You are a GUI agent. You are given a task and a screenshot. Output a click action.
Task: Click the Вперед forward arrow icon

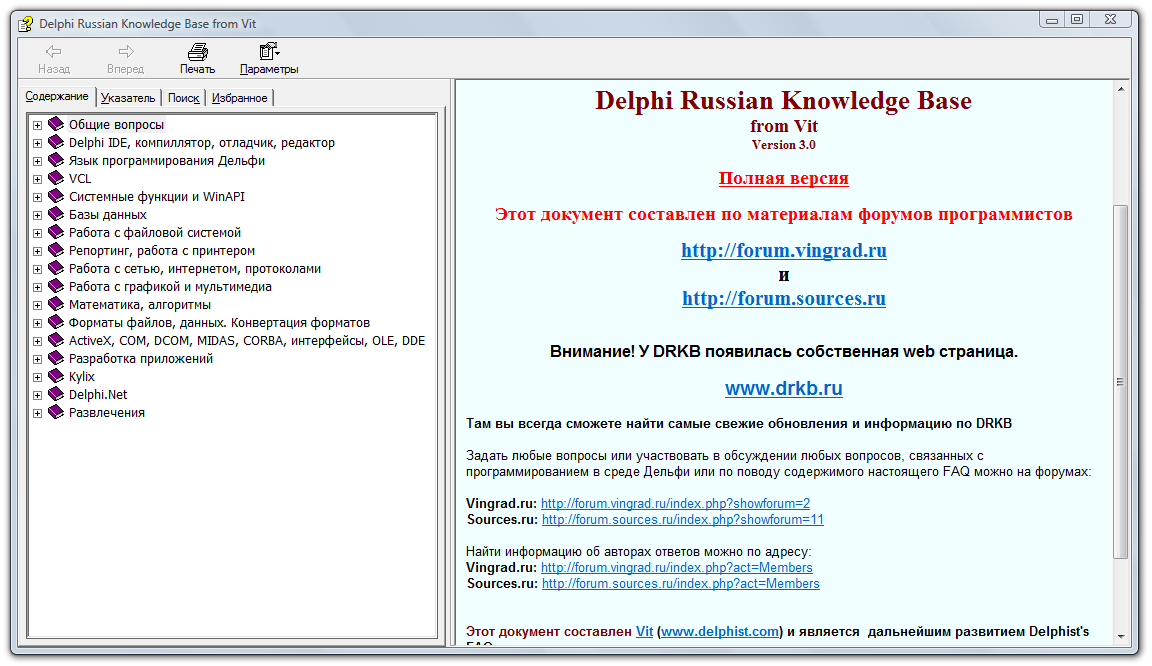126,52
